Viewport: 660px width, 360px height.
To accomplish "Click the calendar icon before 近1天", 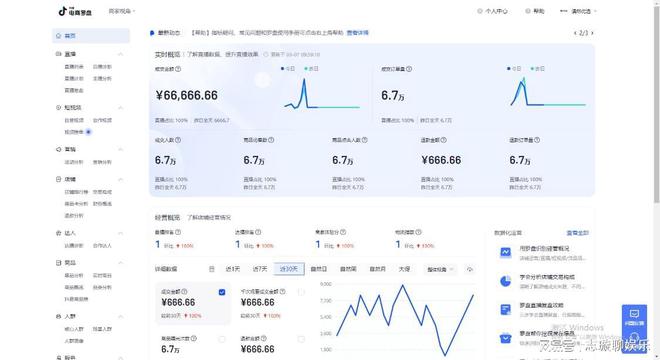I will point(212,269).
